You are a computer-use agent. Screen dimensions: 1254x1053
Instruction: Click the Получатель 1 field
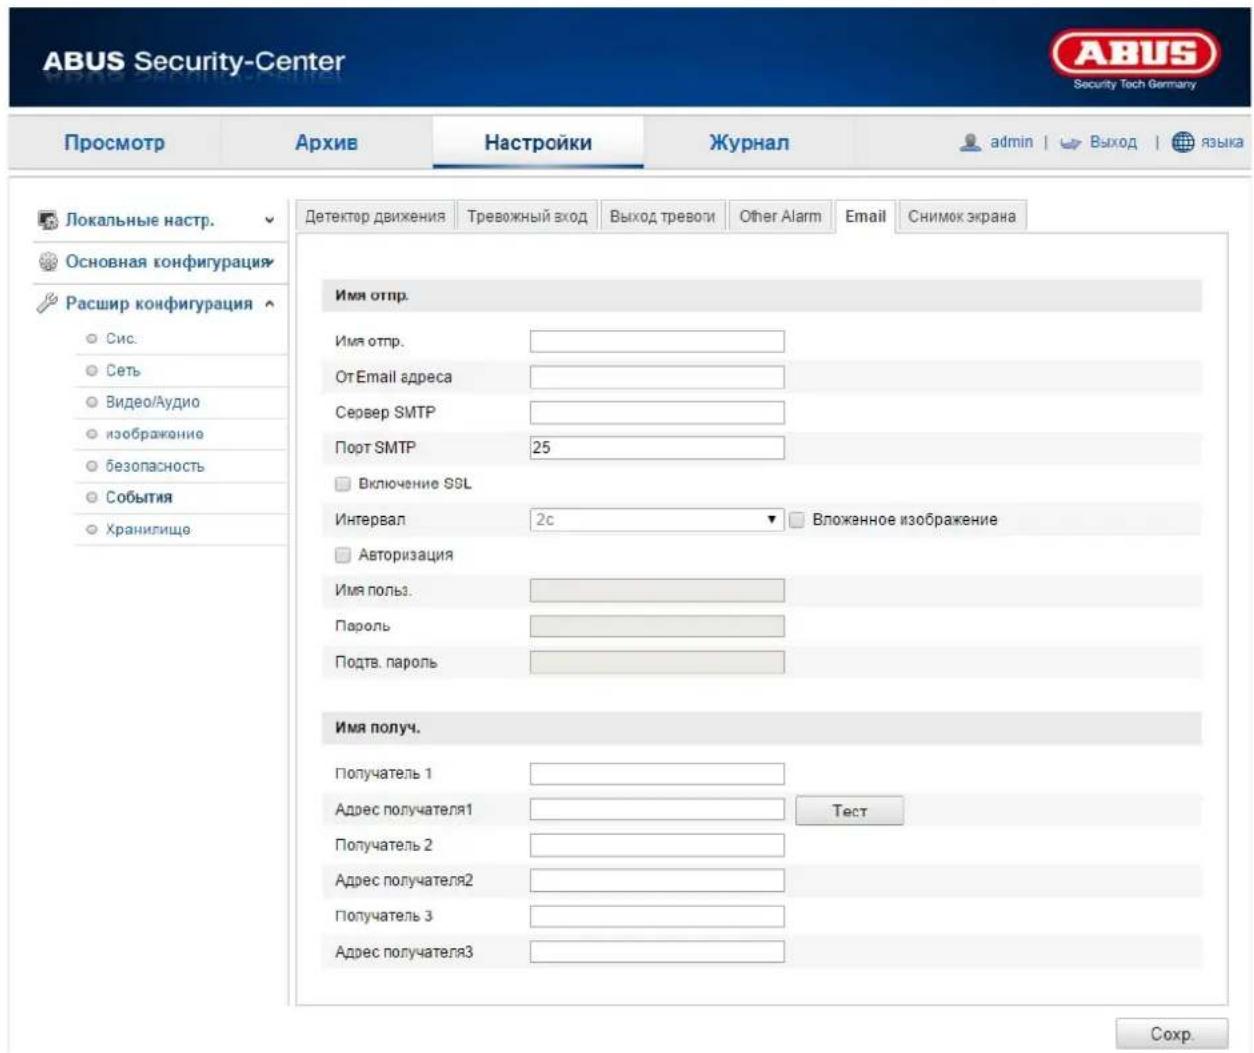657,774
